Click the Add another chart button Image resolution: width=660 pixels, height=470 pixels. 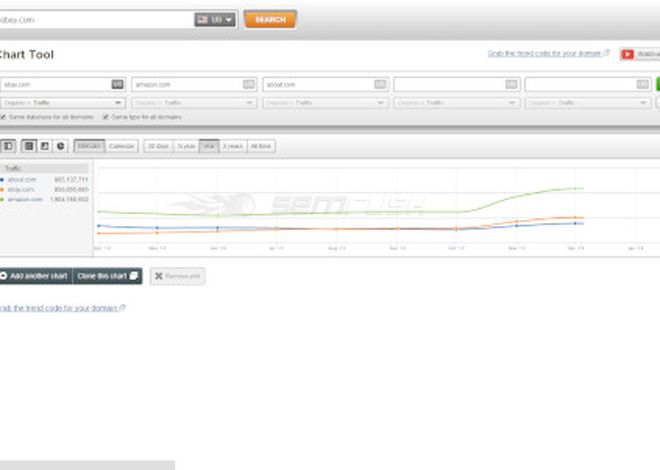pyautogui.click(x=35, y=276)
